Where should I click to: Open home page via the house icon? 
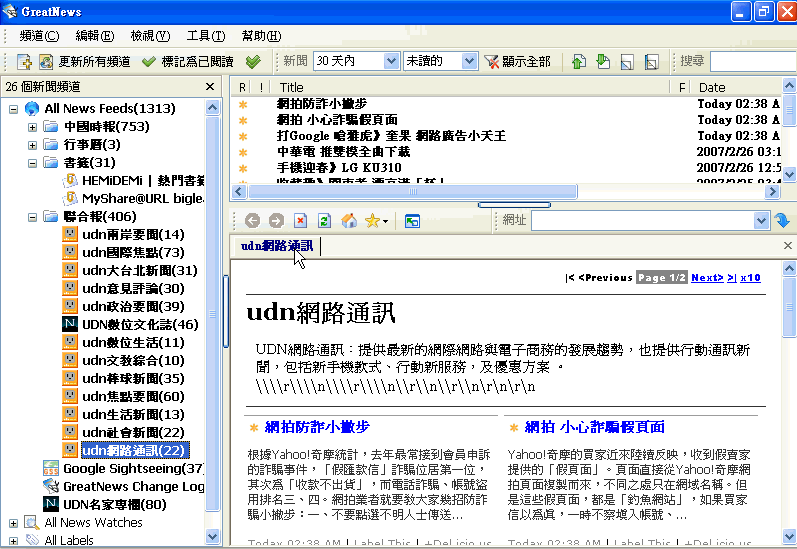tap(349, 221)
